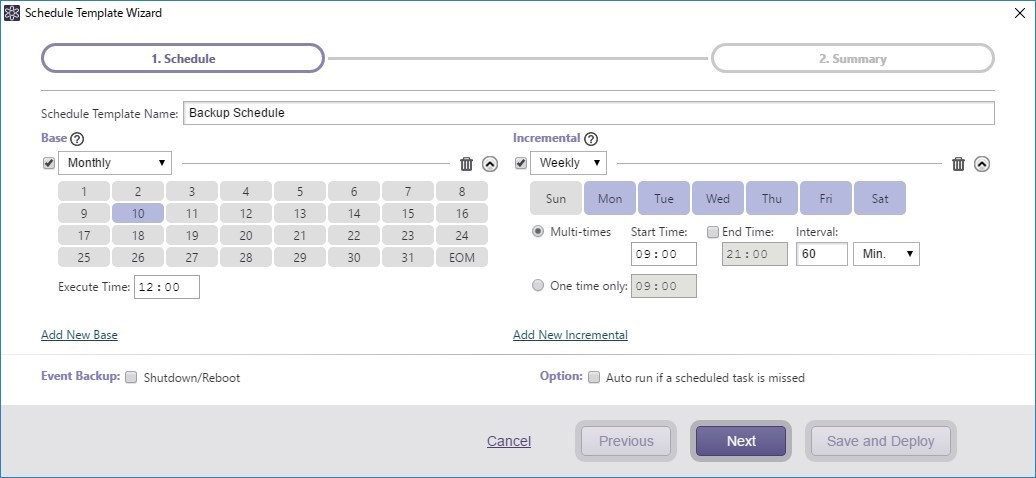Delete the Incremental schedule using trash icon

click(x=958, y=164)
